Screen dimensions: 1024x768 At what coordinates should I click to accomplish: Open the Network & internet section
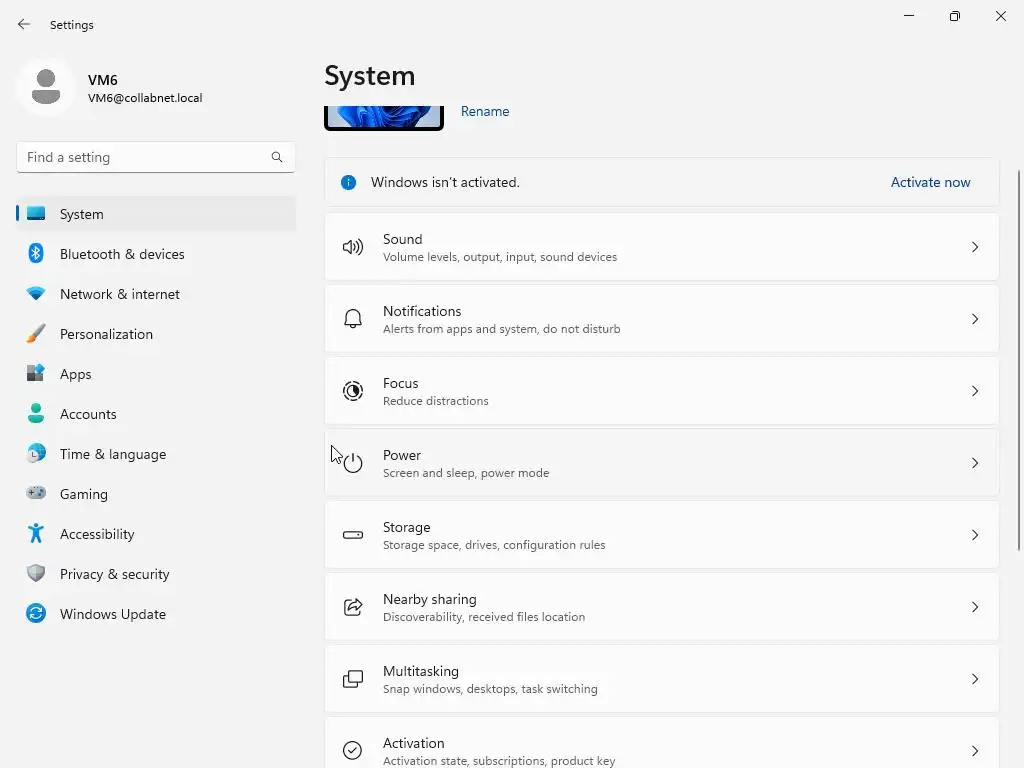pos(120,294)
